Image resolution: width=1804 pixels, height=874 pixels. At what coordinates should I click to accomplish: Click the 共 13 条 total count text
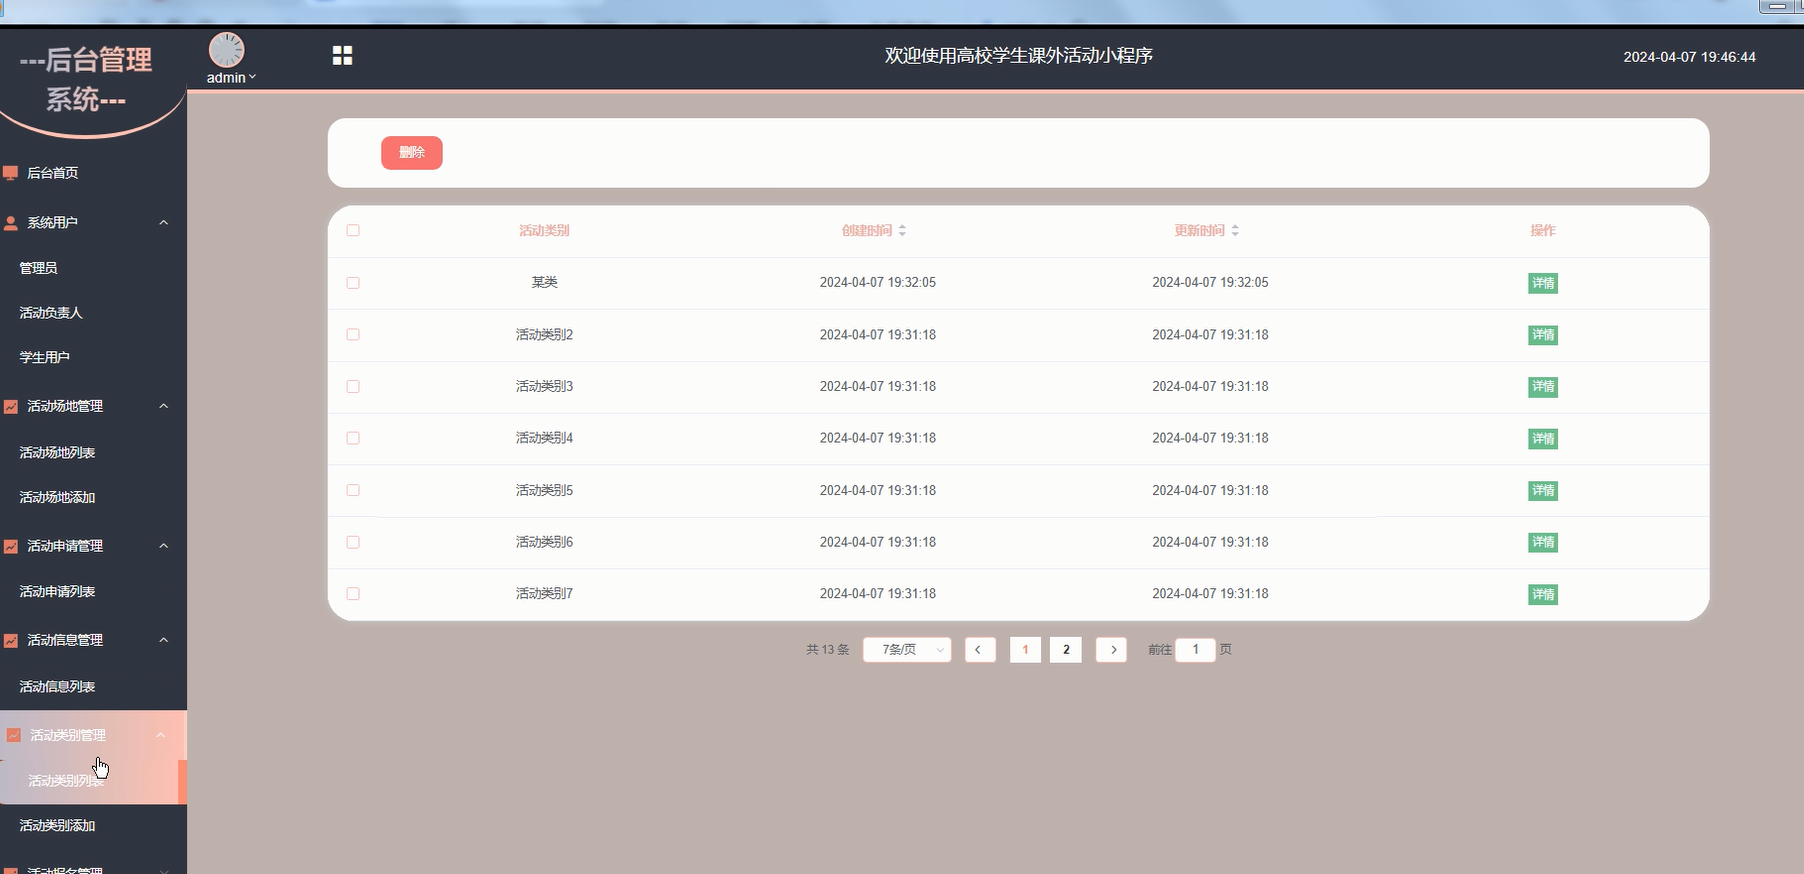(x=828, y=650)
